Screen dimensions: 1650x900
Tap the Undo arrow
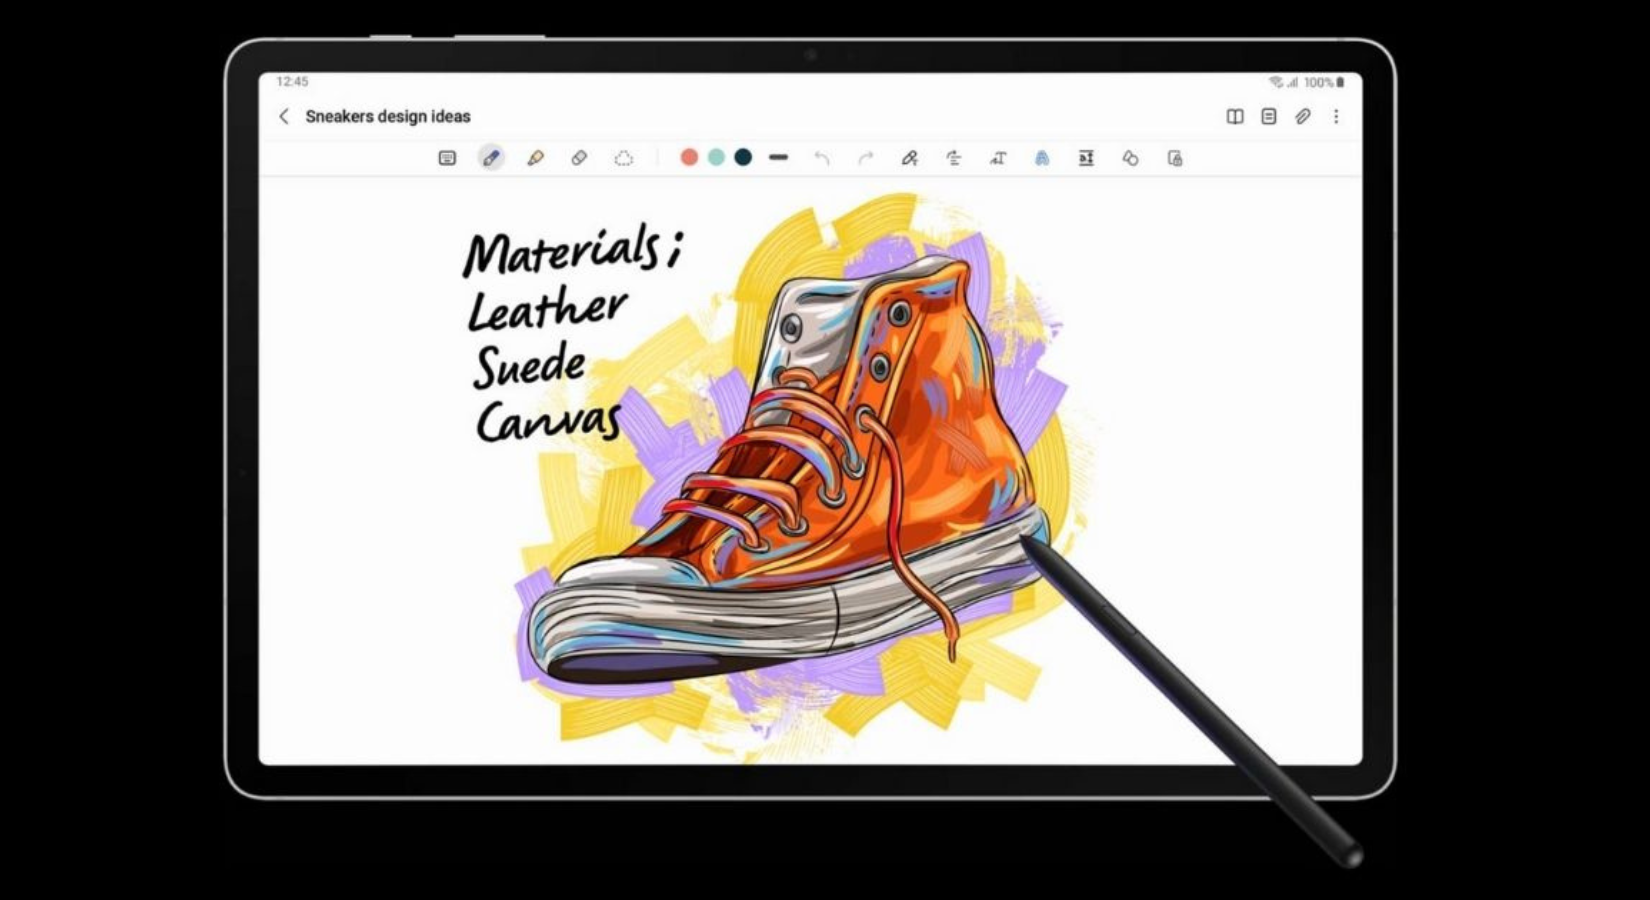[823, 158]
